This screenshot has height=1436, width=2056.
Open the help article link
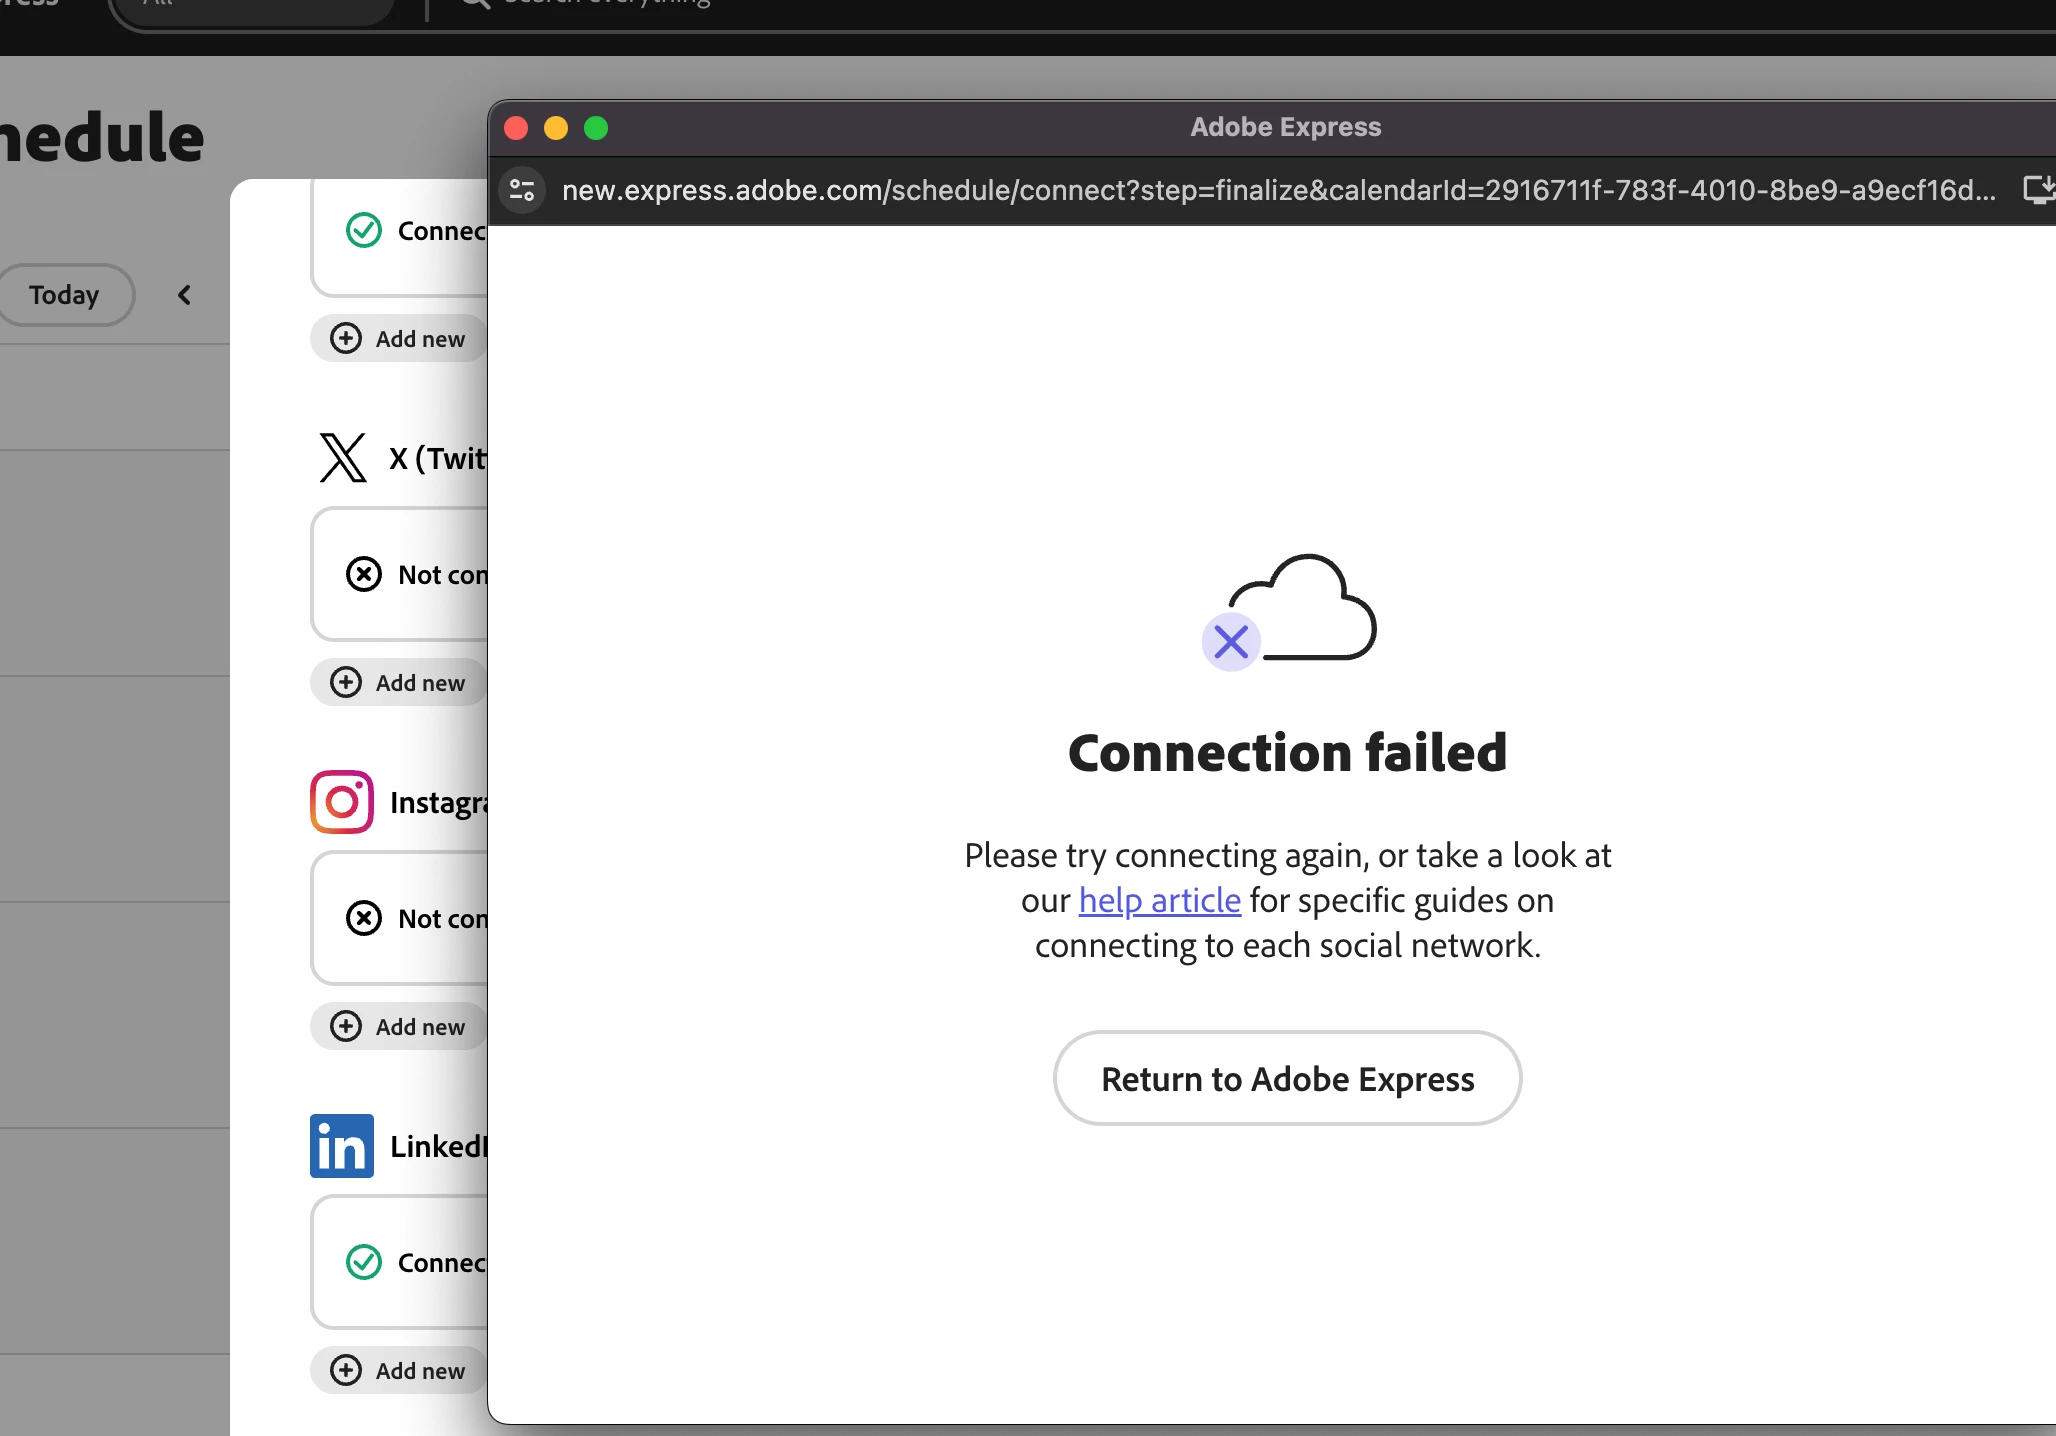[x=1159, y=900]
